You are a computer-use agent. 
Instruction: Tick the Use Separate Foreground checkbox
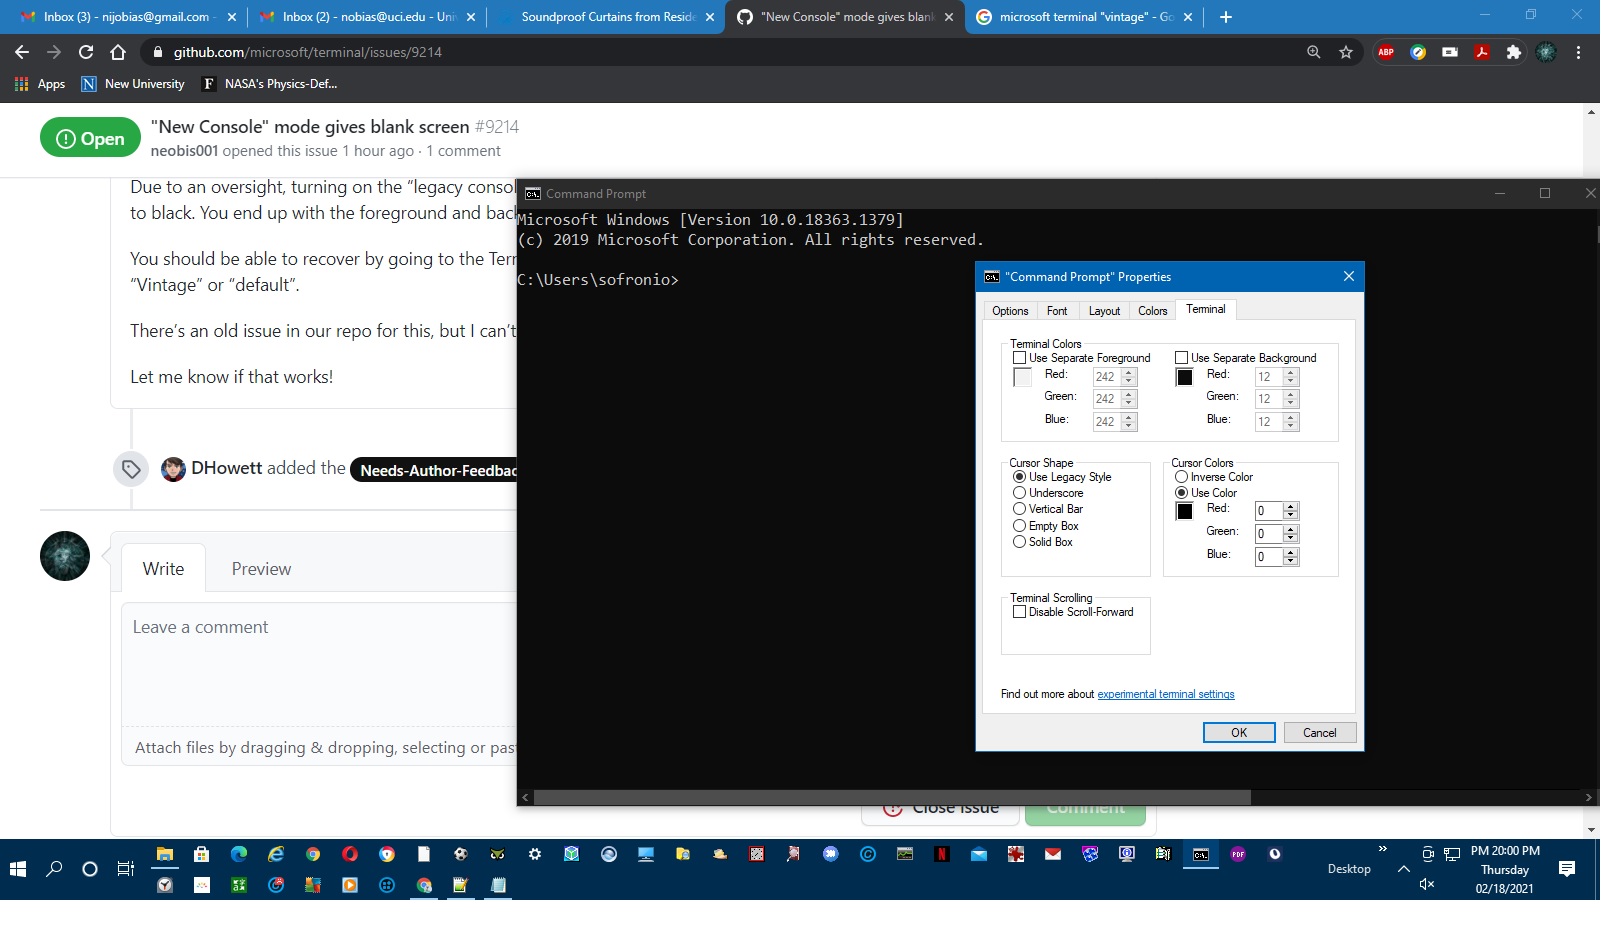pos(1019,358)
